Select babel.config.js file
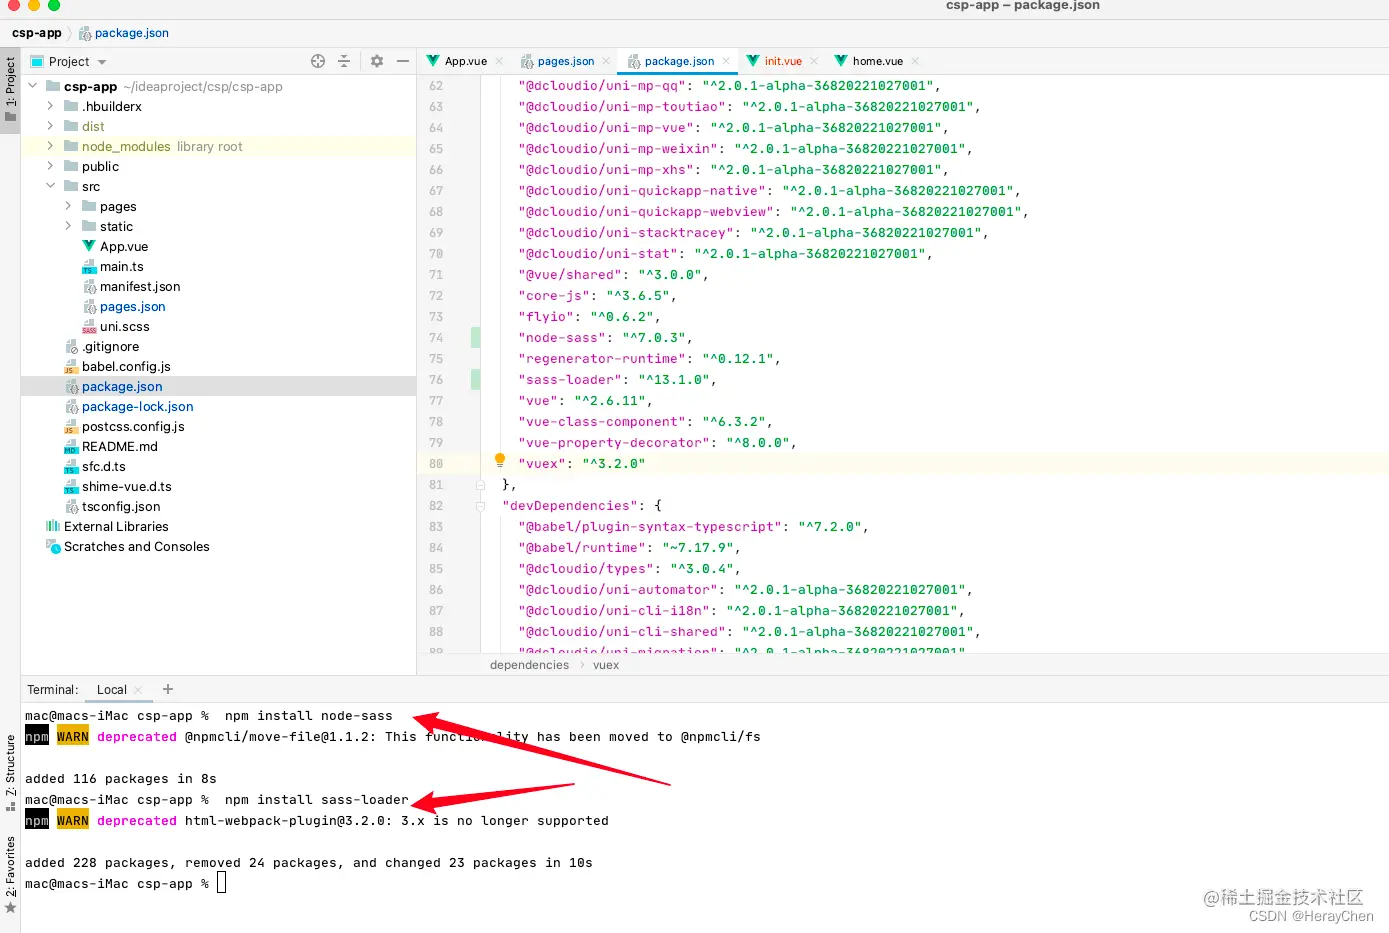 pos(126,366)
